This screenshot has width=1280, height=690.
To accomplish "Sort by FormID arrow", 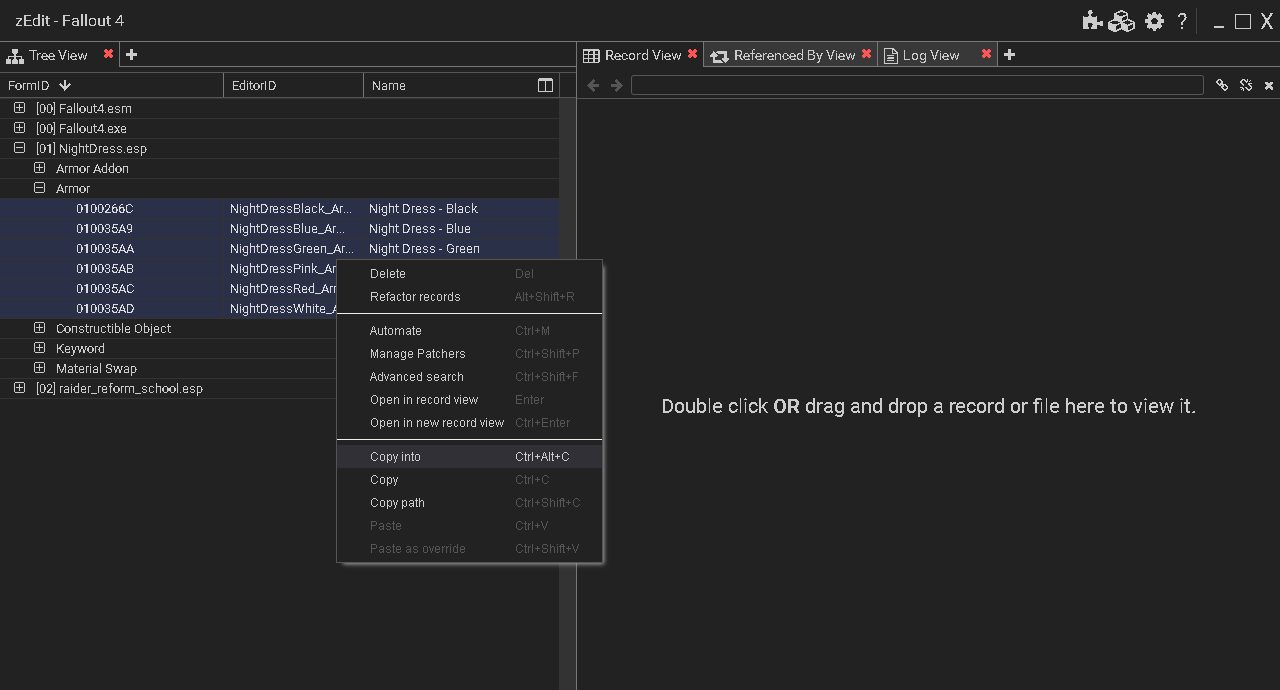I will (65, 86).
